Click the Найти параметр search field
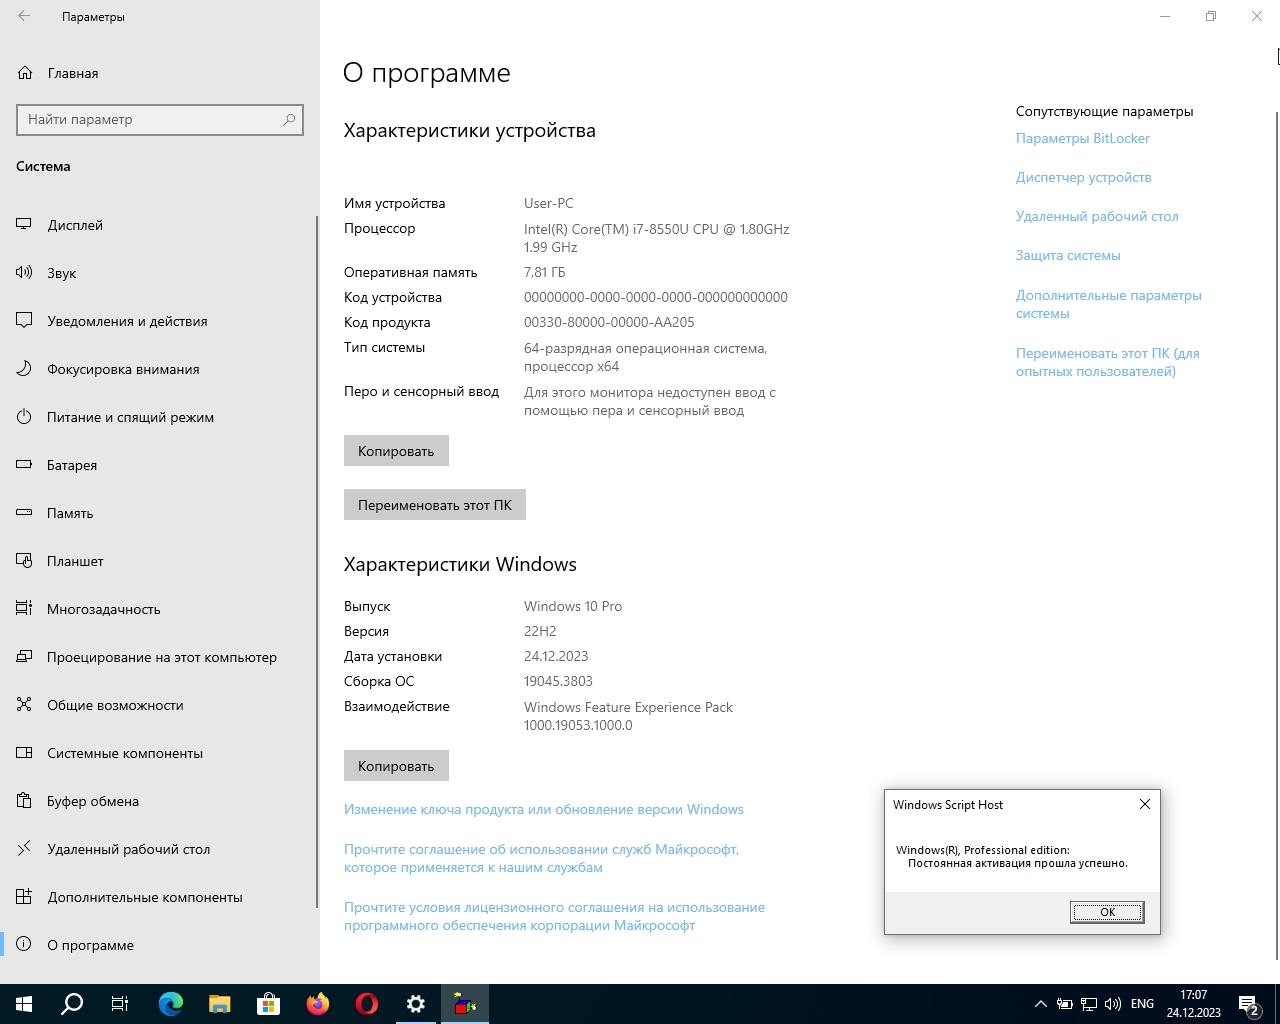This screenshot has height=1024, width=1280. (160, 119)
